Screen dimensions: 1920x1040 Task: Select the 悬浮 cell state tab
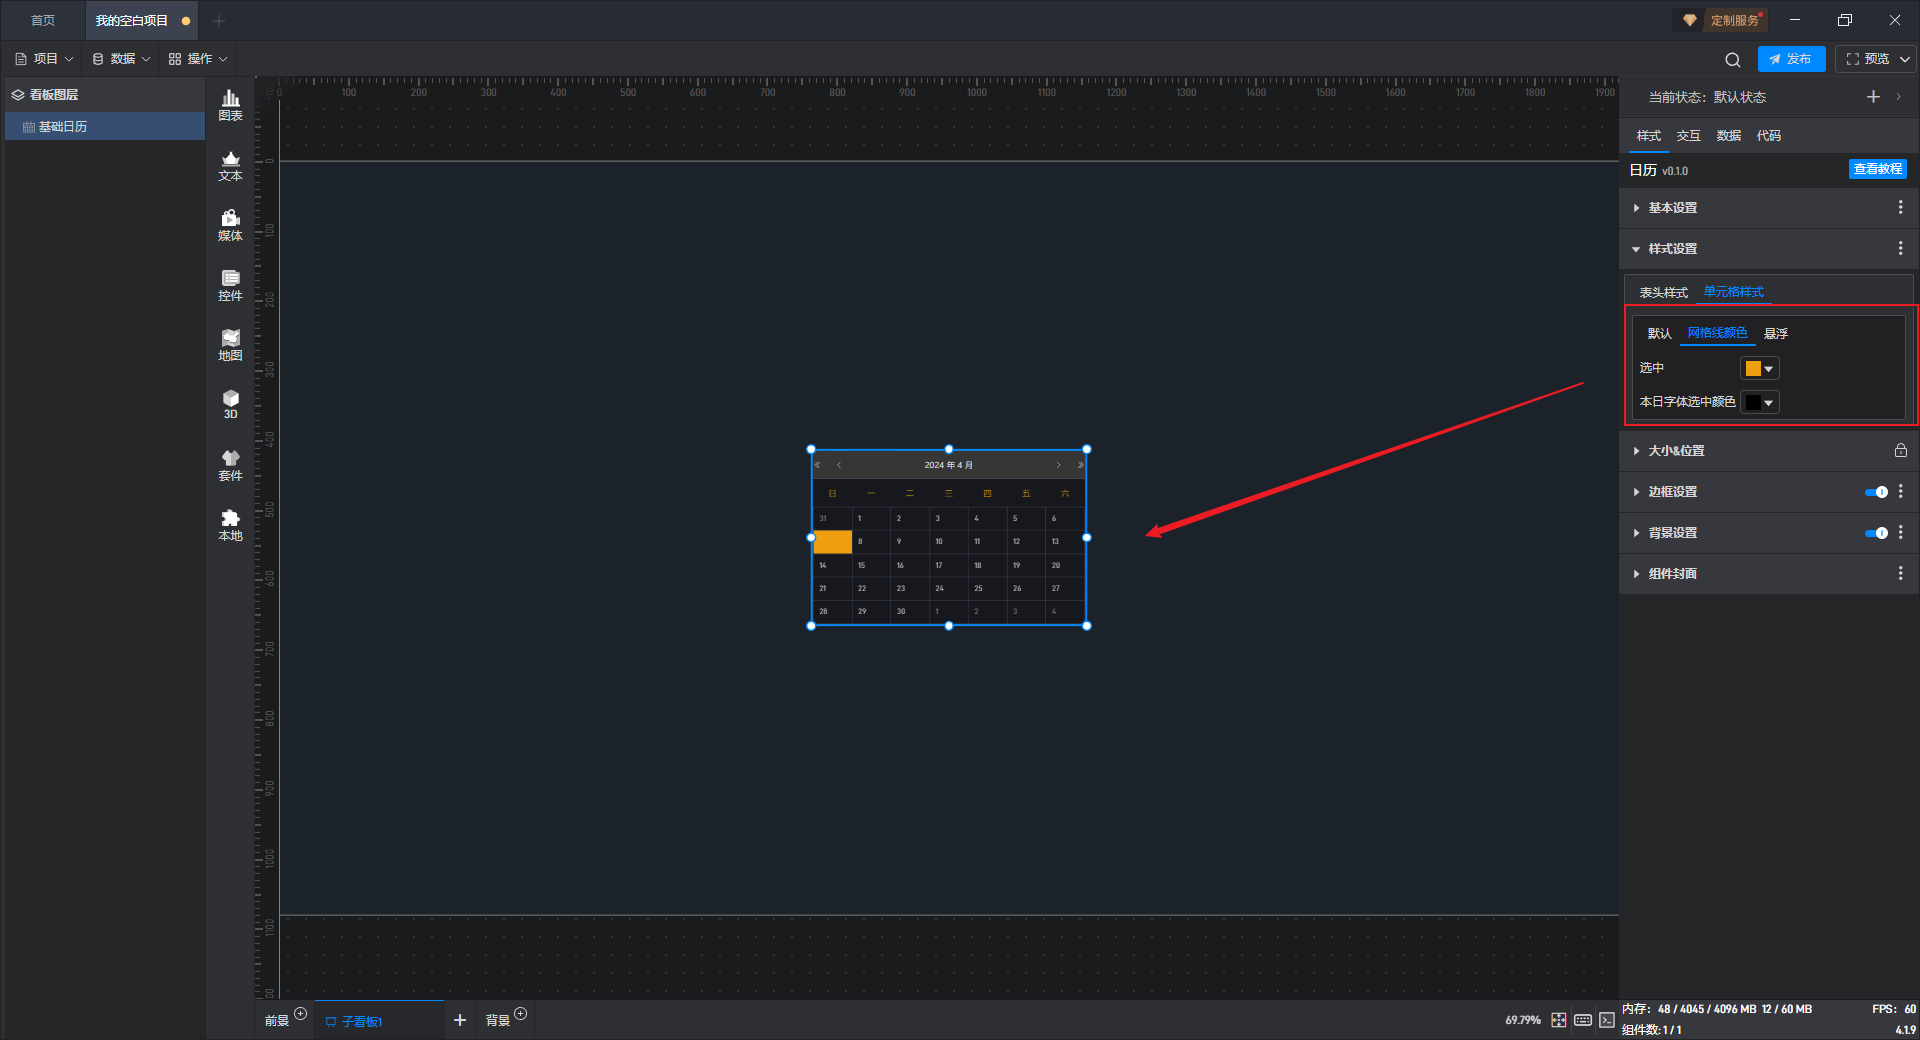coord(1775,334)
